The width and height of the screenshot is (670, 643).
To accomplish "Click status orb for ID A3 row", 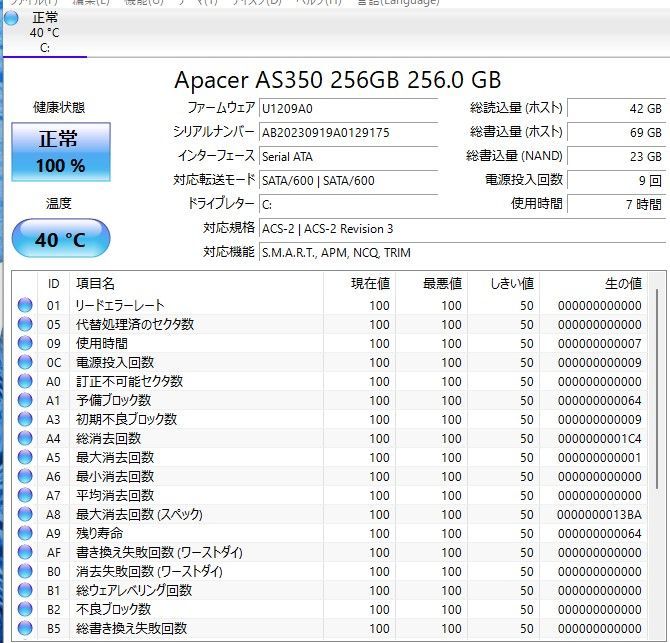I will pos(25,419).
